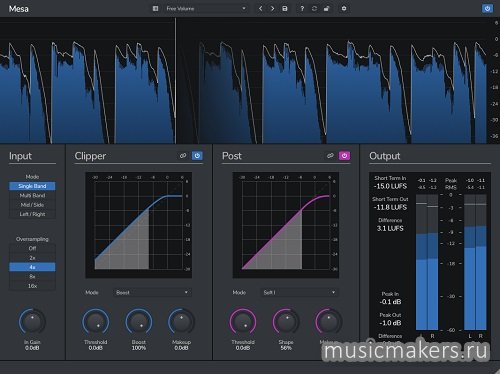The image size is (500, 374).
Task: Click the Post transfer curve graph
Action: 286,225
